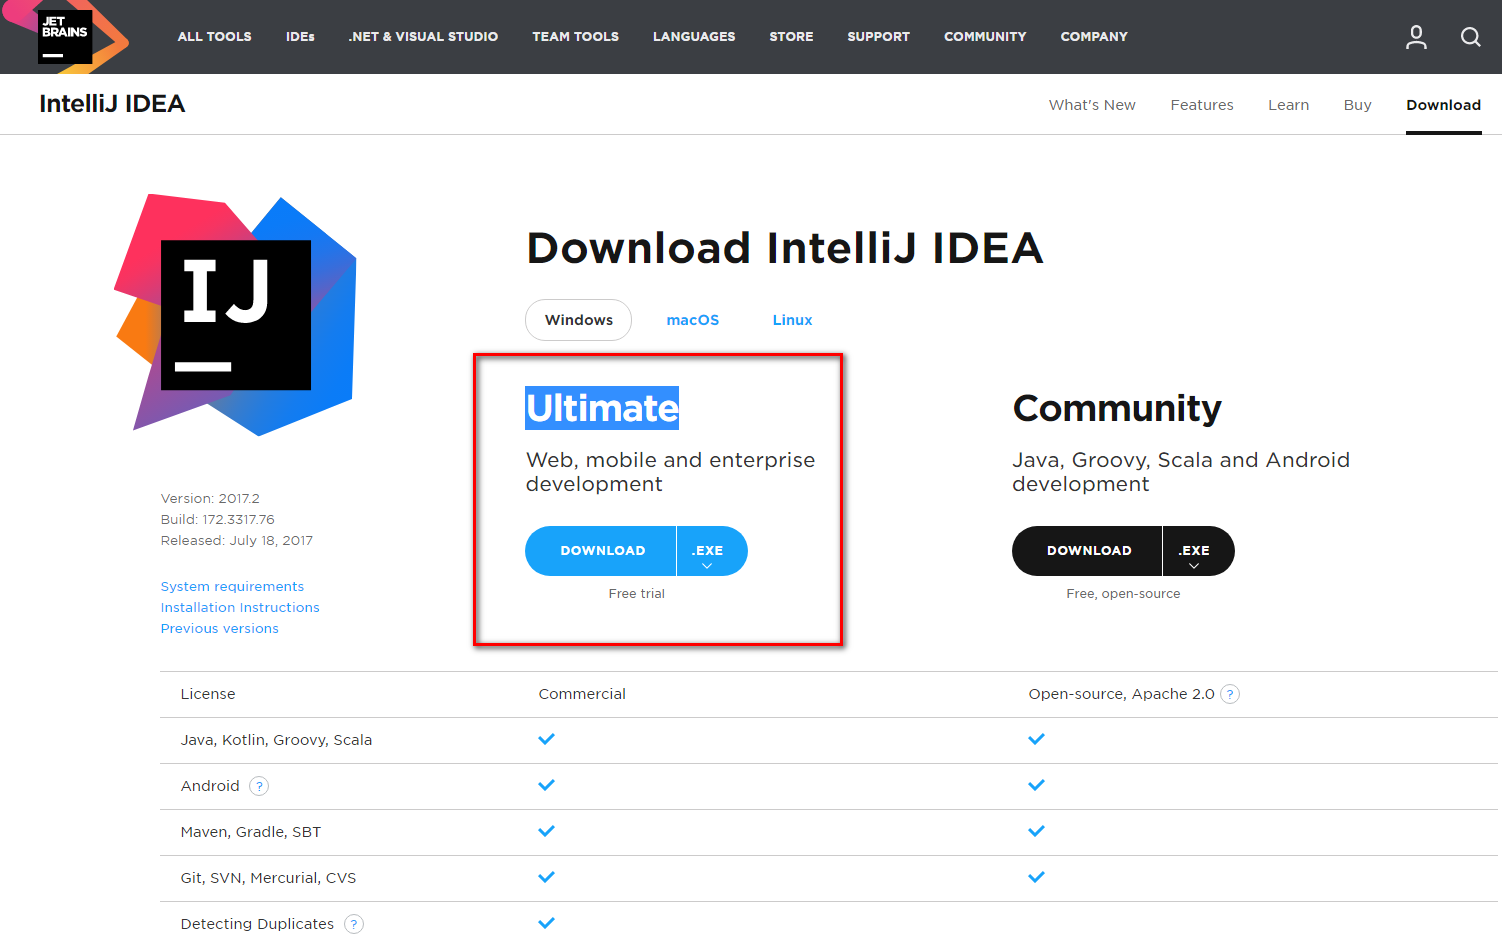Click Ultimate description 'Web, mobile and enterprise development'
The height and width of the screenshot is (946, 1502).
670,472
